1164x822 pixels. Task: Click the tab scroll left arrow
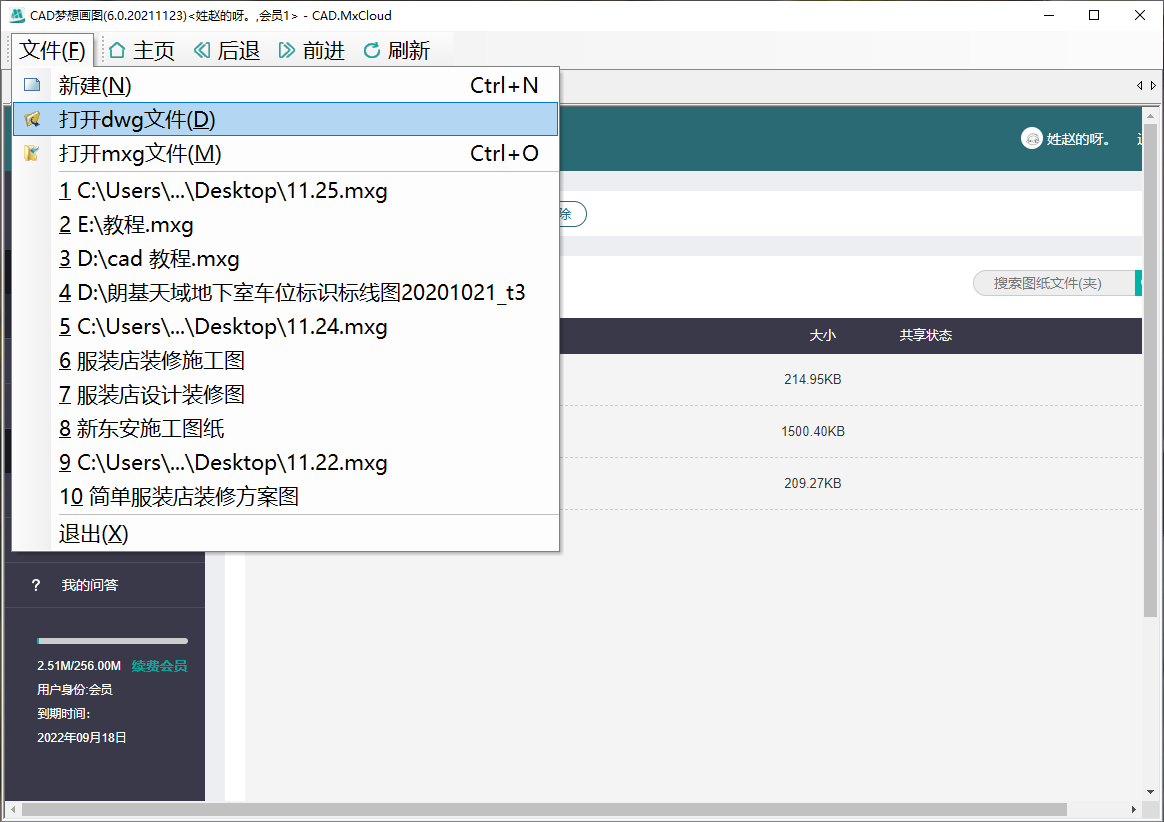click(x=1140, y=86)
